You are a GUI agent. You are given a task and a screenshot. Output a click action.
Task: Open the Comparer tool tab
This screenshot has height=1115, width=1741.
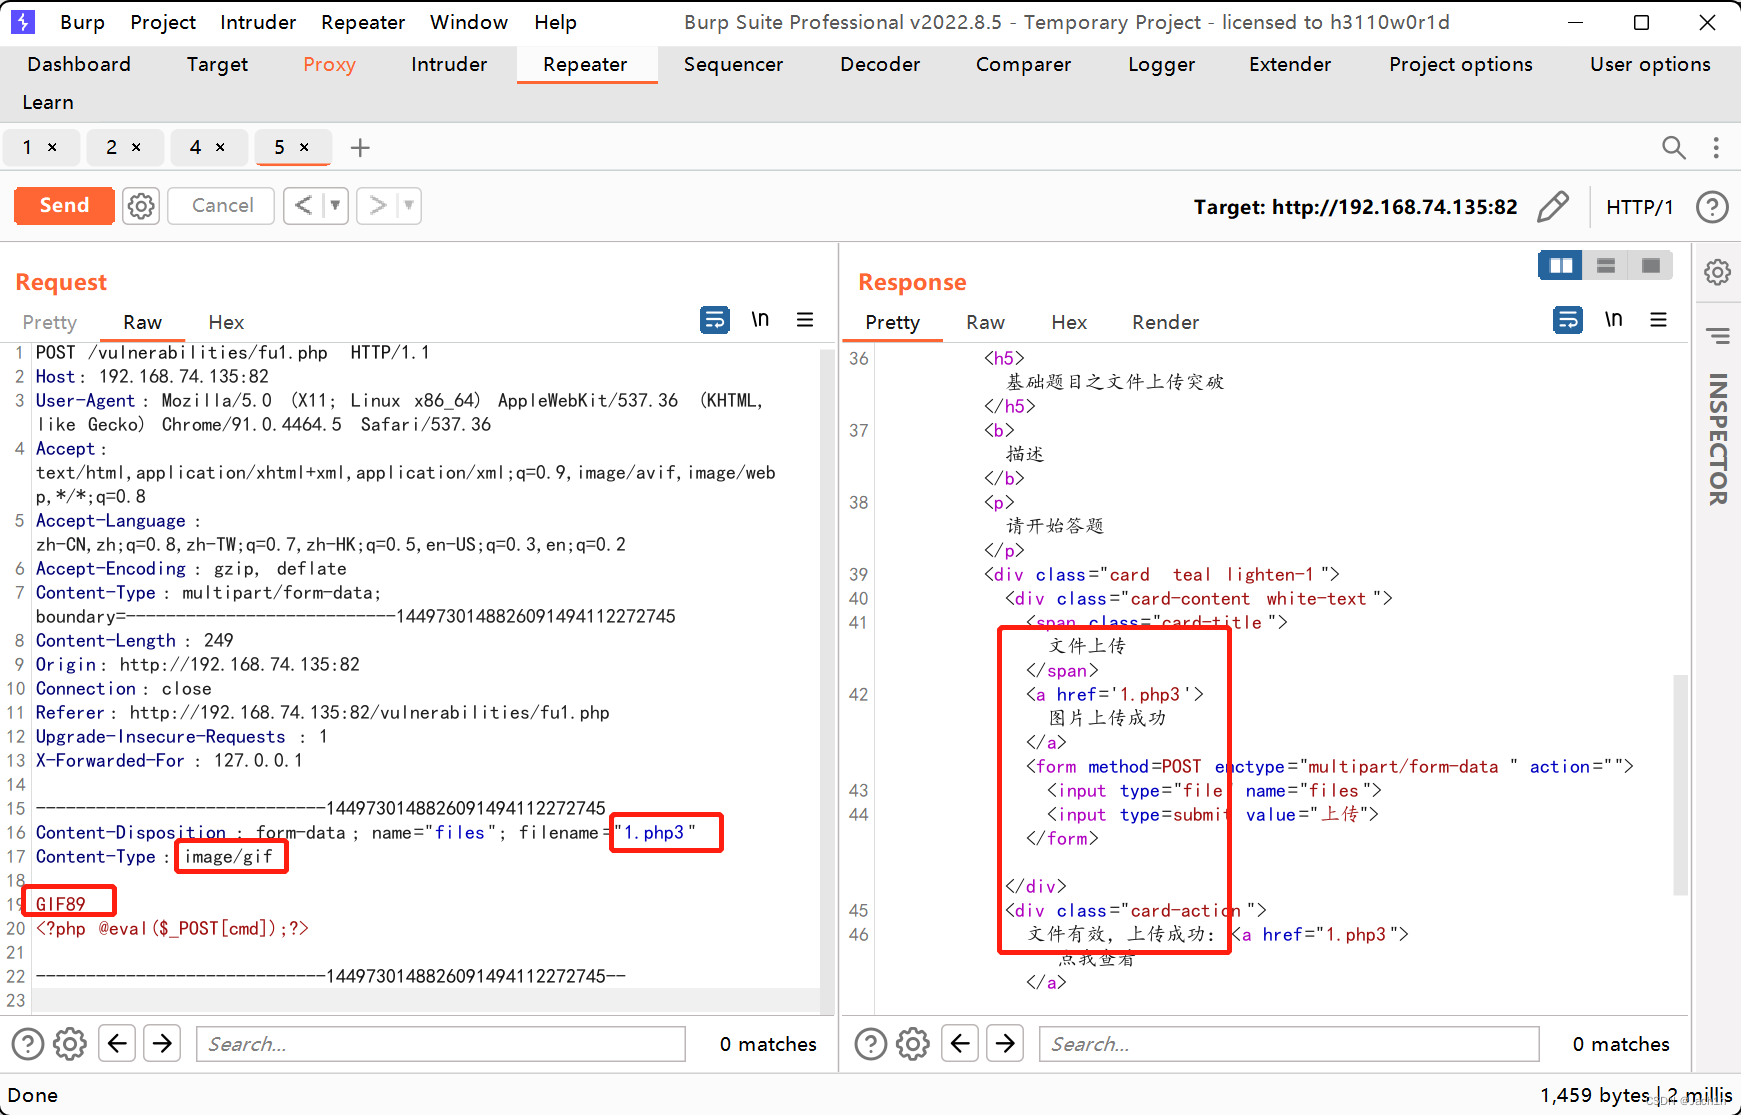[1023, 64]
